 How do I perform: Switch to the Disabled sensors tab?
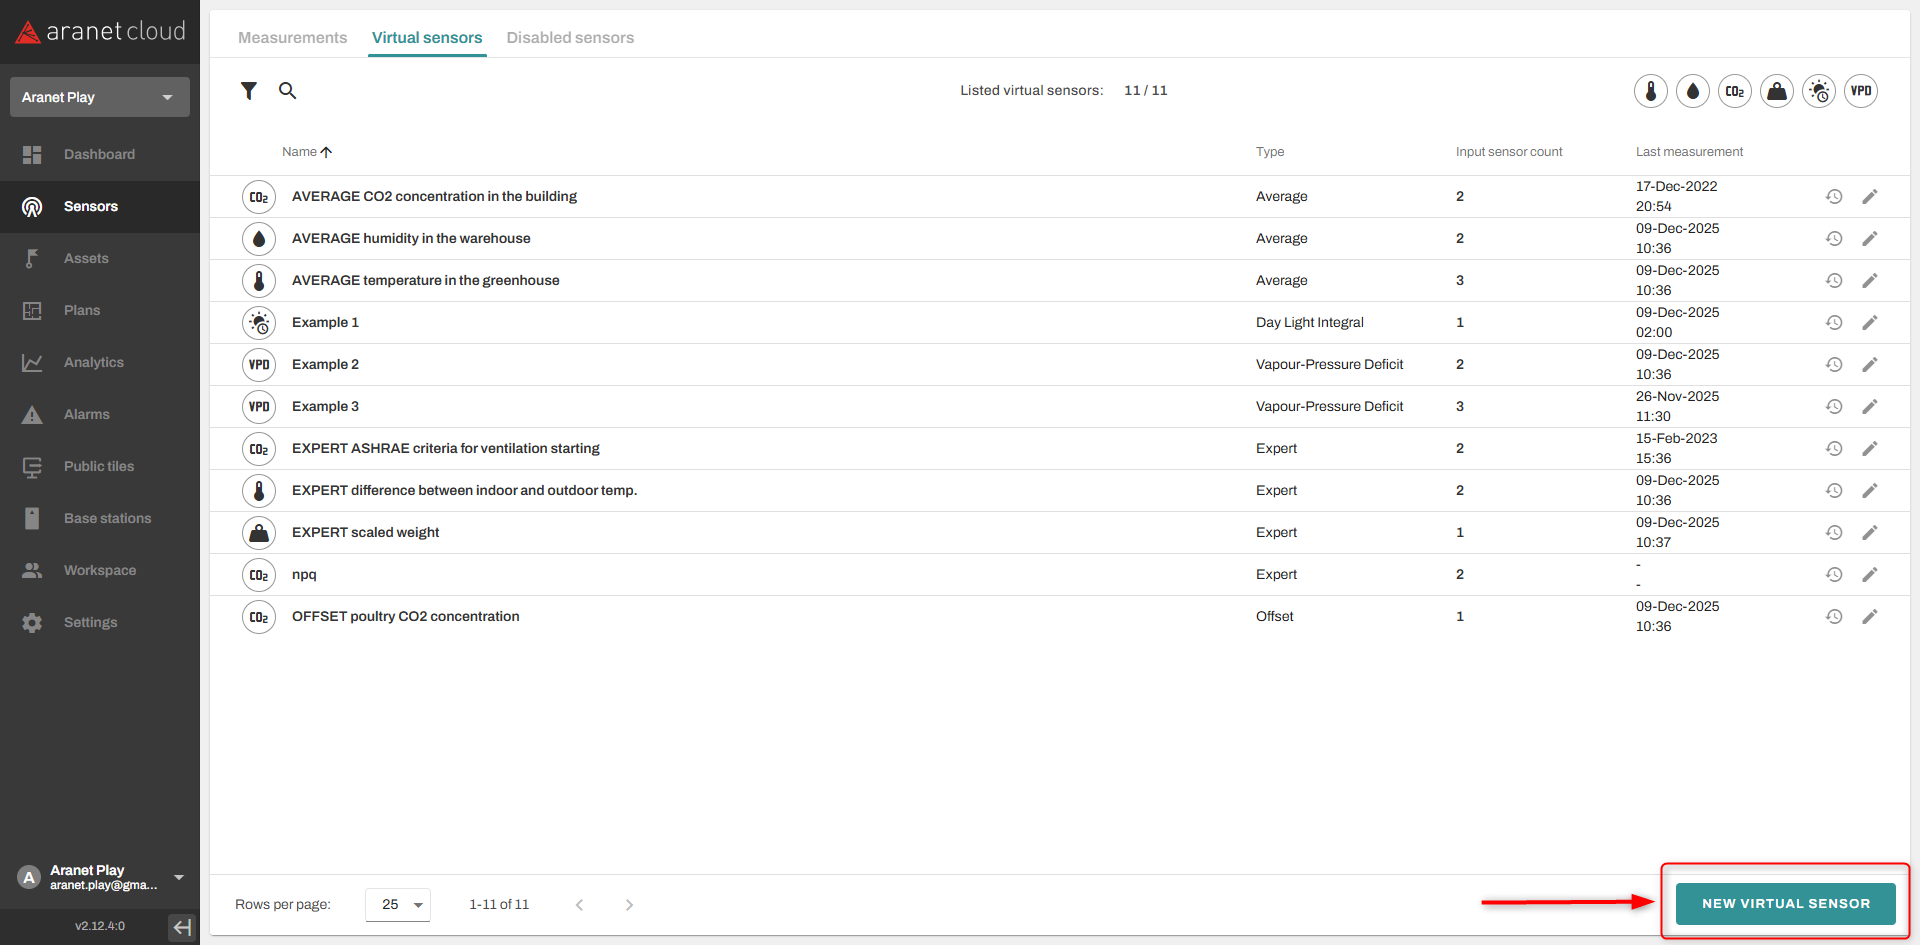tap(570, 38)
